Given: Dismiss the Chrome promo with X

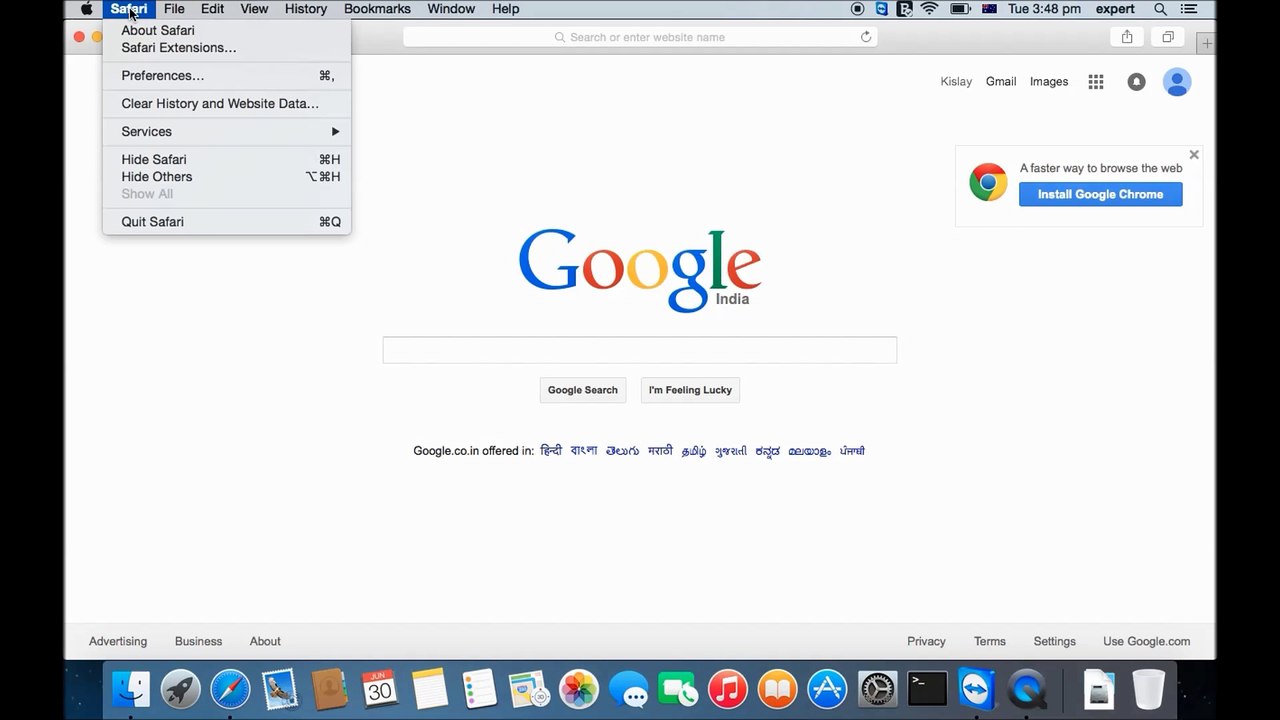Looking at the screenshot, I should (x=1194, y=155).
